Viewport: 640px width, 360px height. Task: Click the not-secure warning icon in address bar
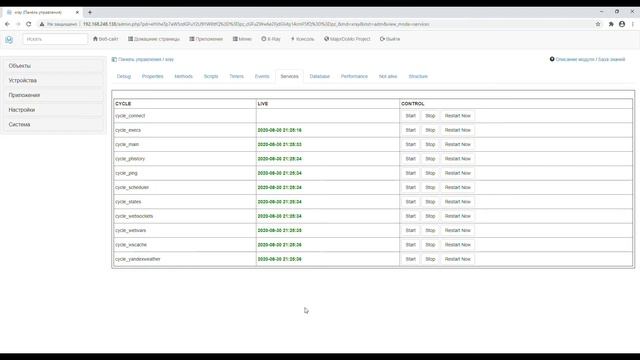42,24
